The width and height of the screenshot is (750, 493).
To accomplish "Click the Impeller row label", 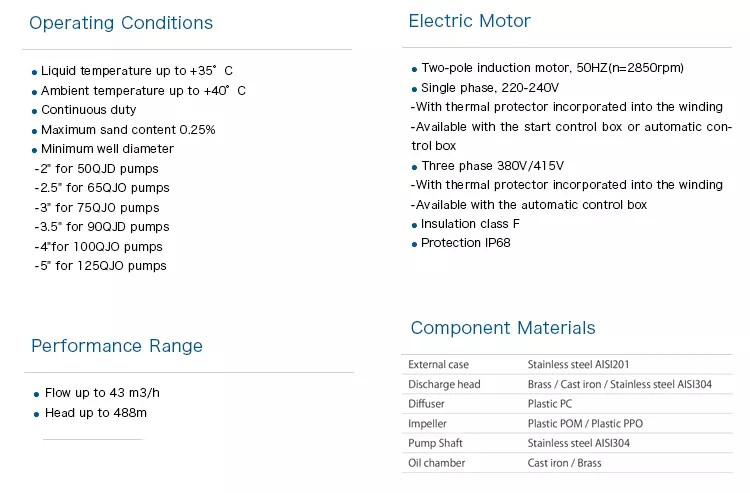I will click(427, 424).
